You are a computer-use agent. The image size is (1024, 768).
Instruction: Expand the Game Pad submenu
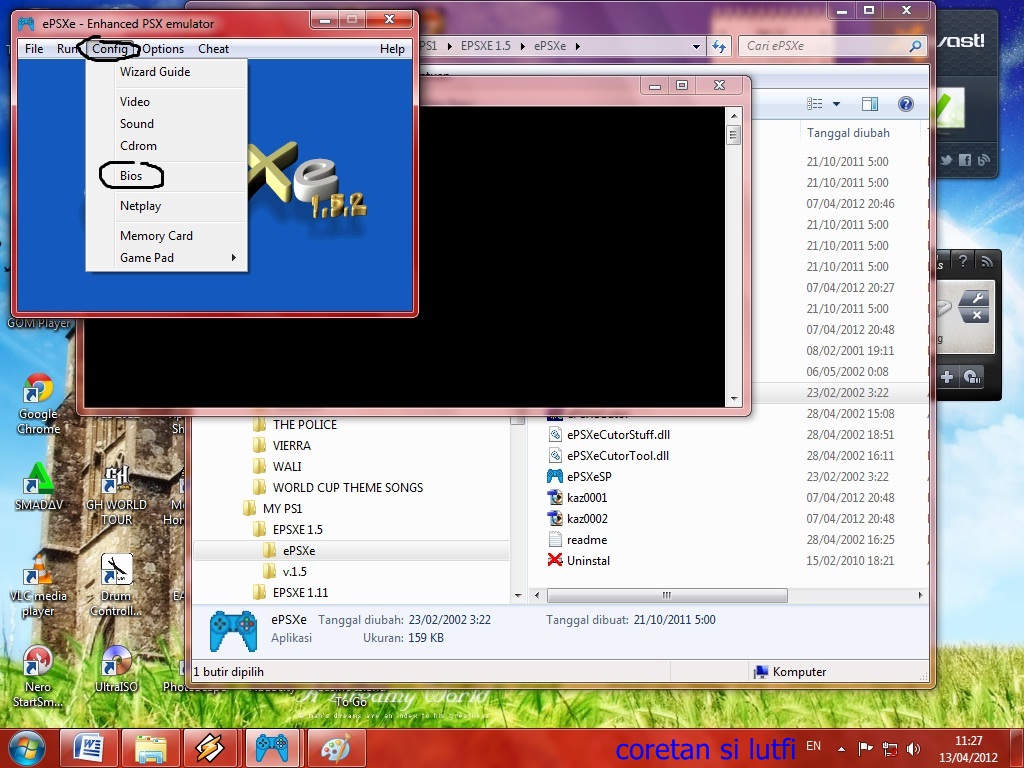(x=167, y=258)
